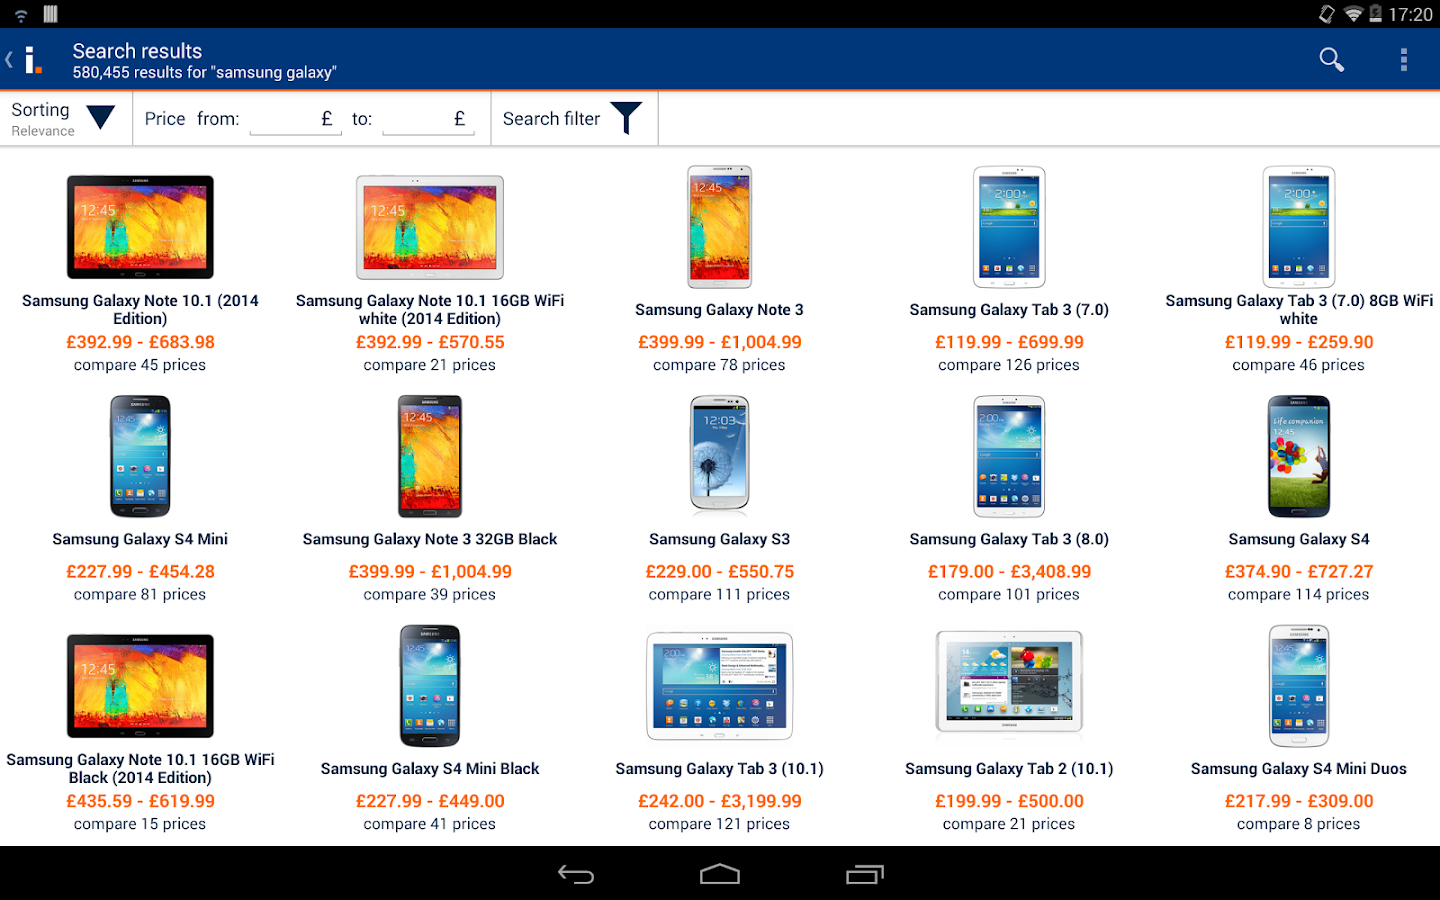Open Samsung Galaxy S3 image
The image size is (1440, 900).
coord(719,453)
